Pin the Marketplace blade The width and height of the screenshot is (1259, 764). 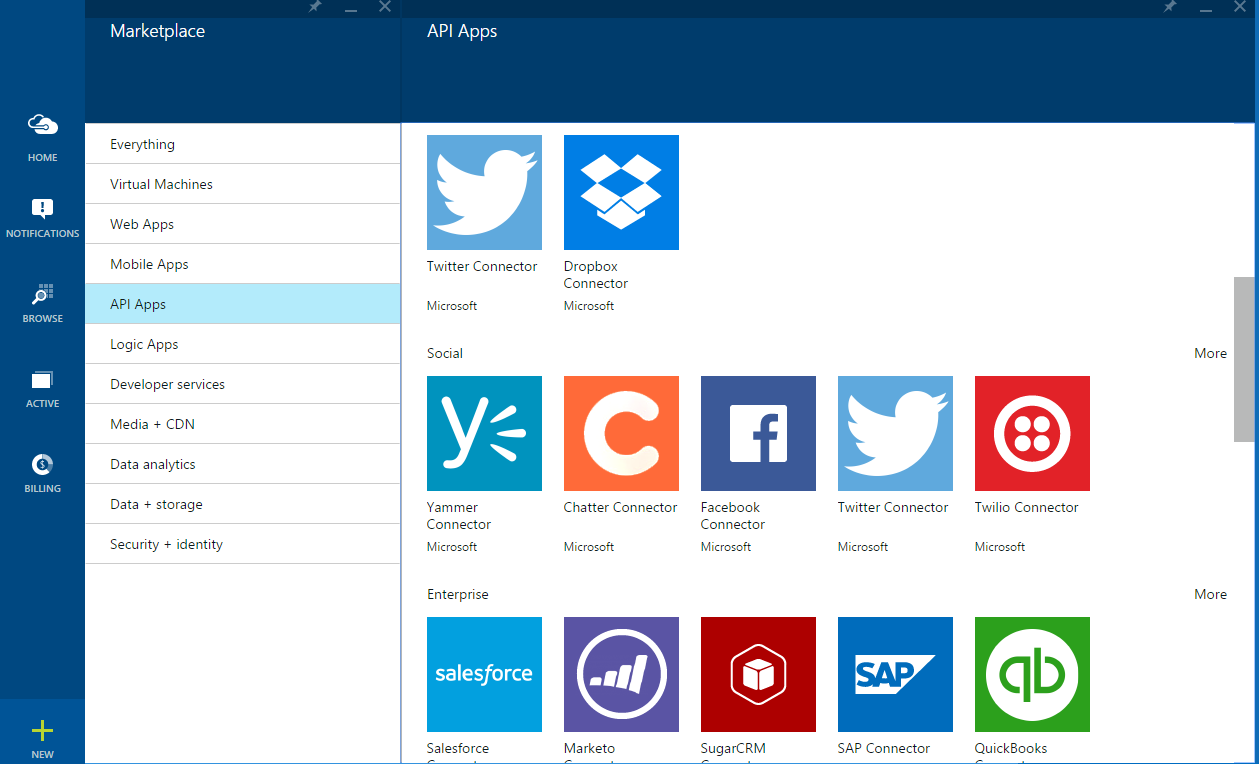314,7
